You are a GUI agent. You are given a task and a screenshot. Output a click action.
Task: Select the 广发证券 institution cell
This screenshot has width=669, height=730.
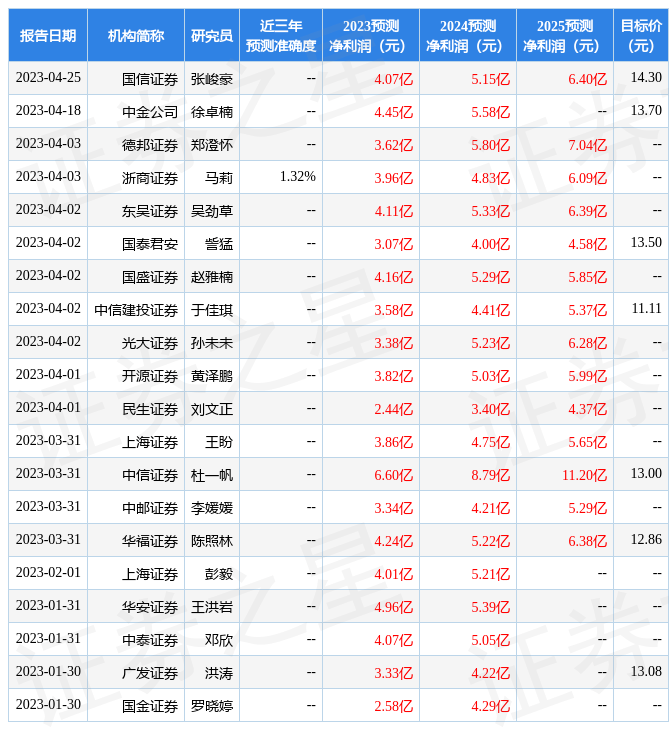[x=150, y=672]
